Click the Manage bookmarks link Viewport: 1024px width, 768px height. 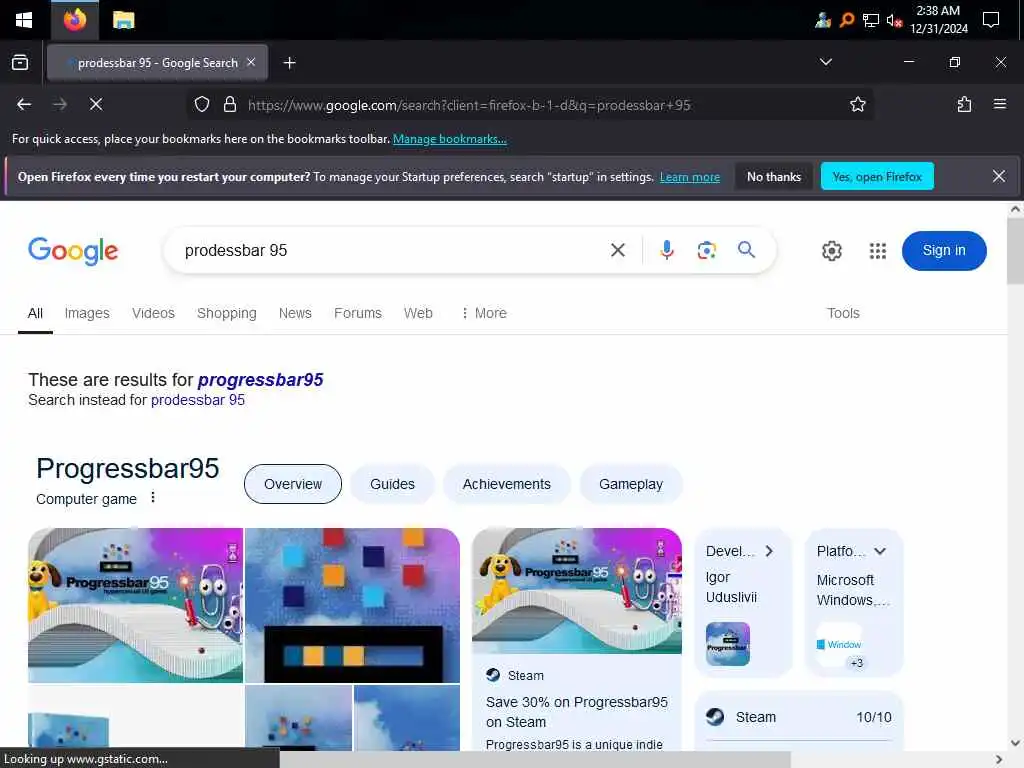coord(449,139)
